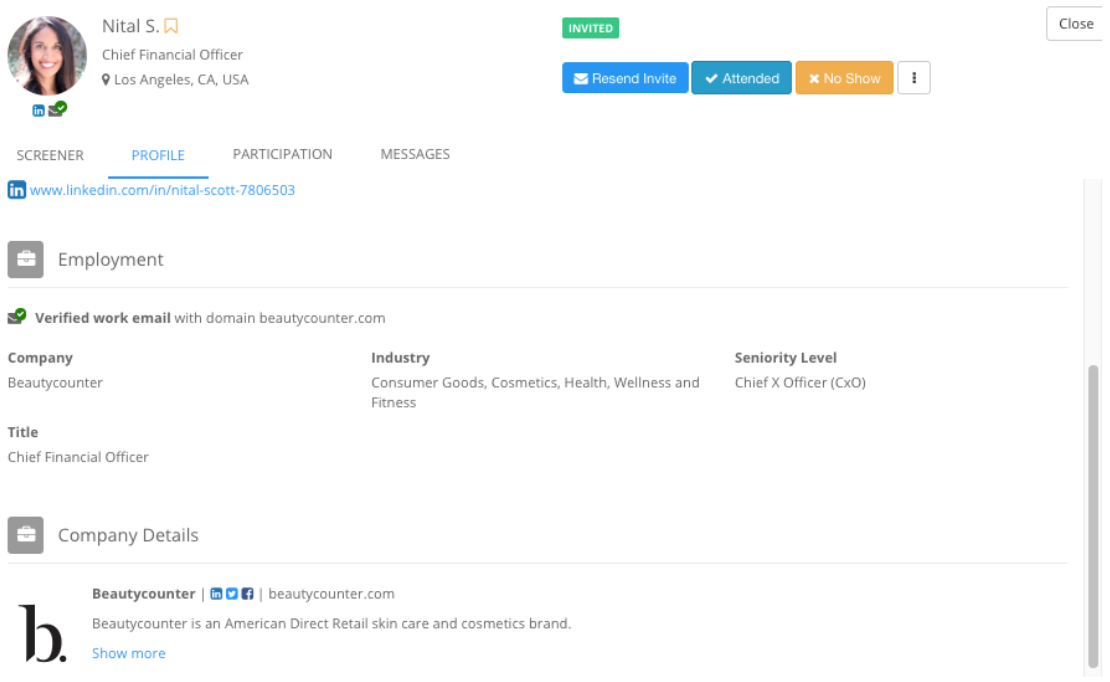Click the vertical scrollbar on the right
This screenshot has width=1110, height=682.
point(1092,515)
